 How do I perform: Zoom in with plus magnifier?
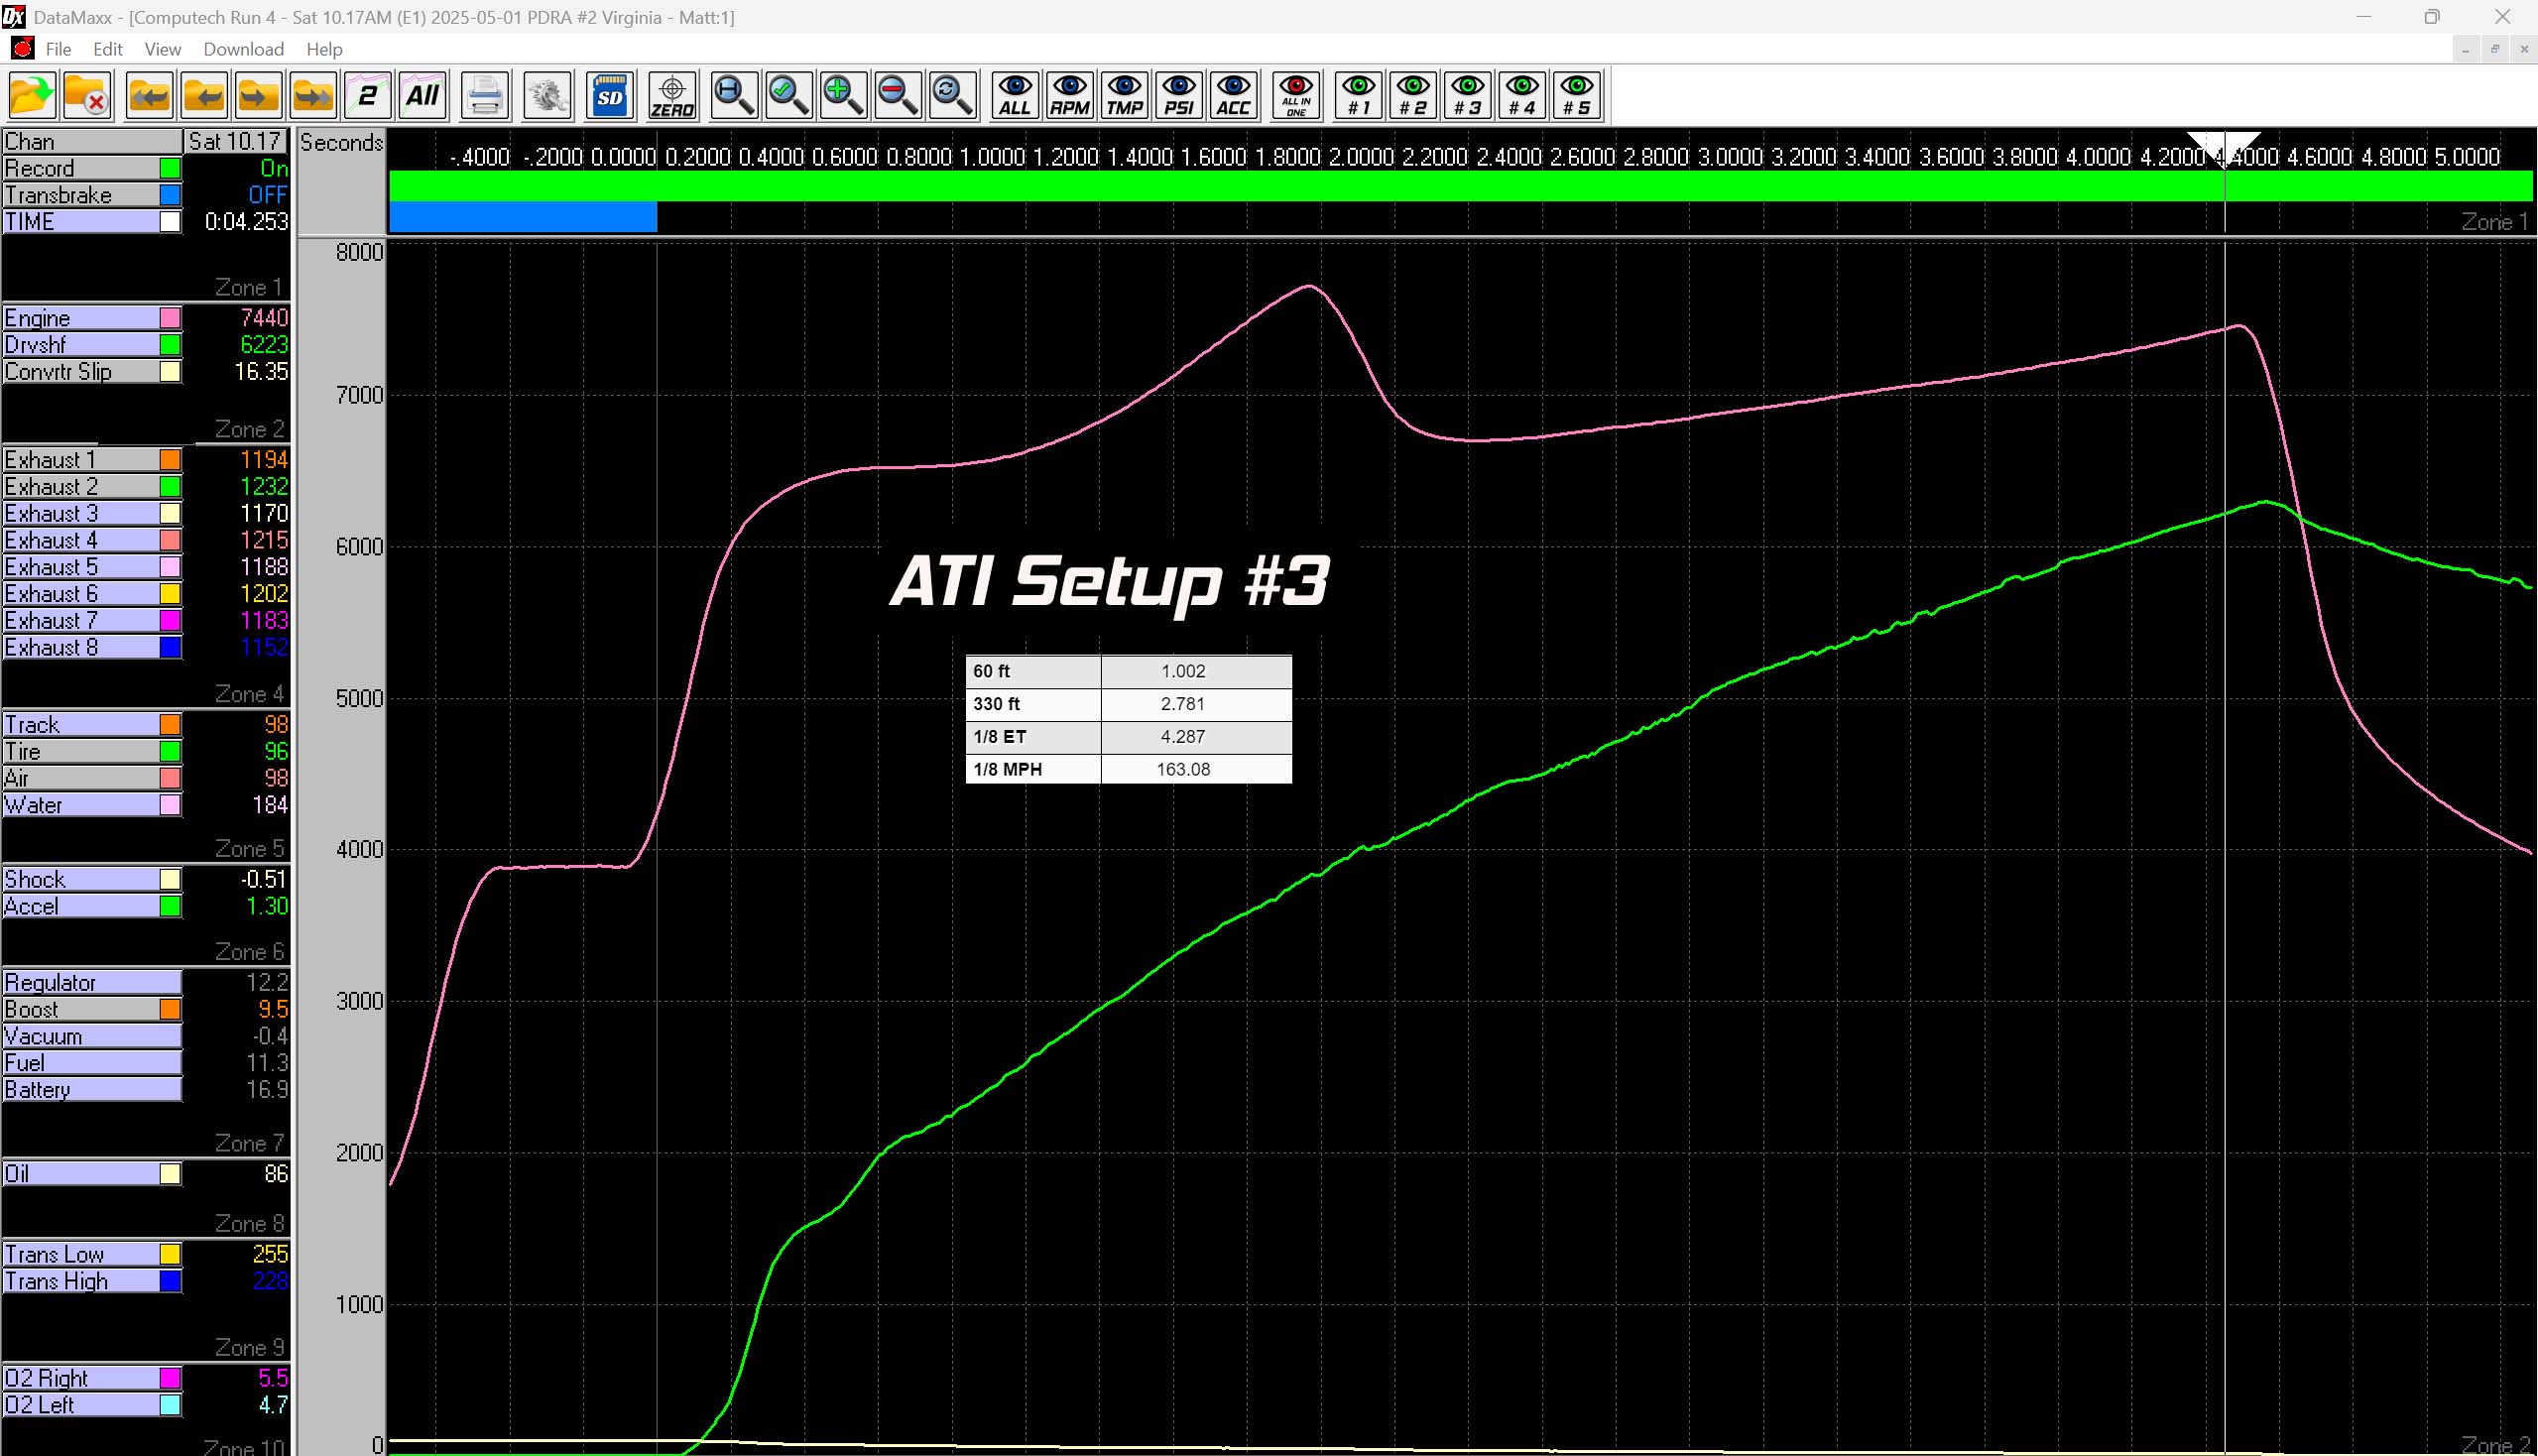tap(843, 96)
